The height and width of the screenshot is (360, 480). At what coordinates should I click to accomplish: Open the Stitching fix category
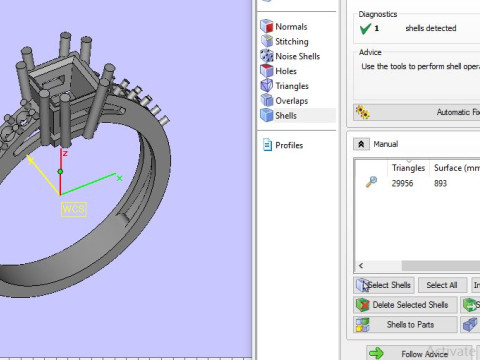pos(292,41)
